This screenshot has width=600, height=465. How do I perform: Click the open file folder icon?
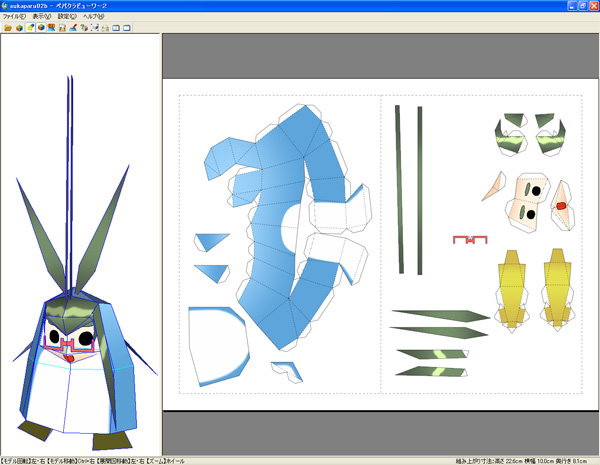click(8, 28)
